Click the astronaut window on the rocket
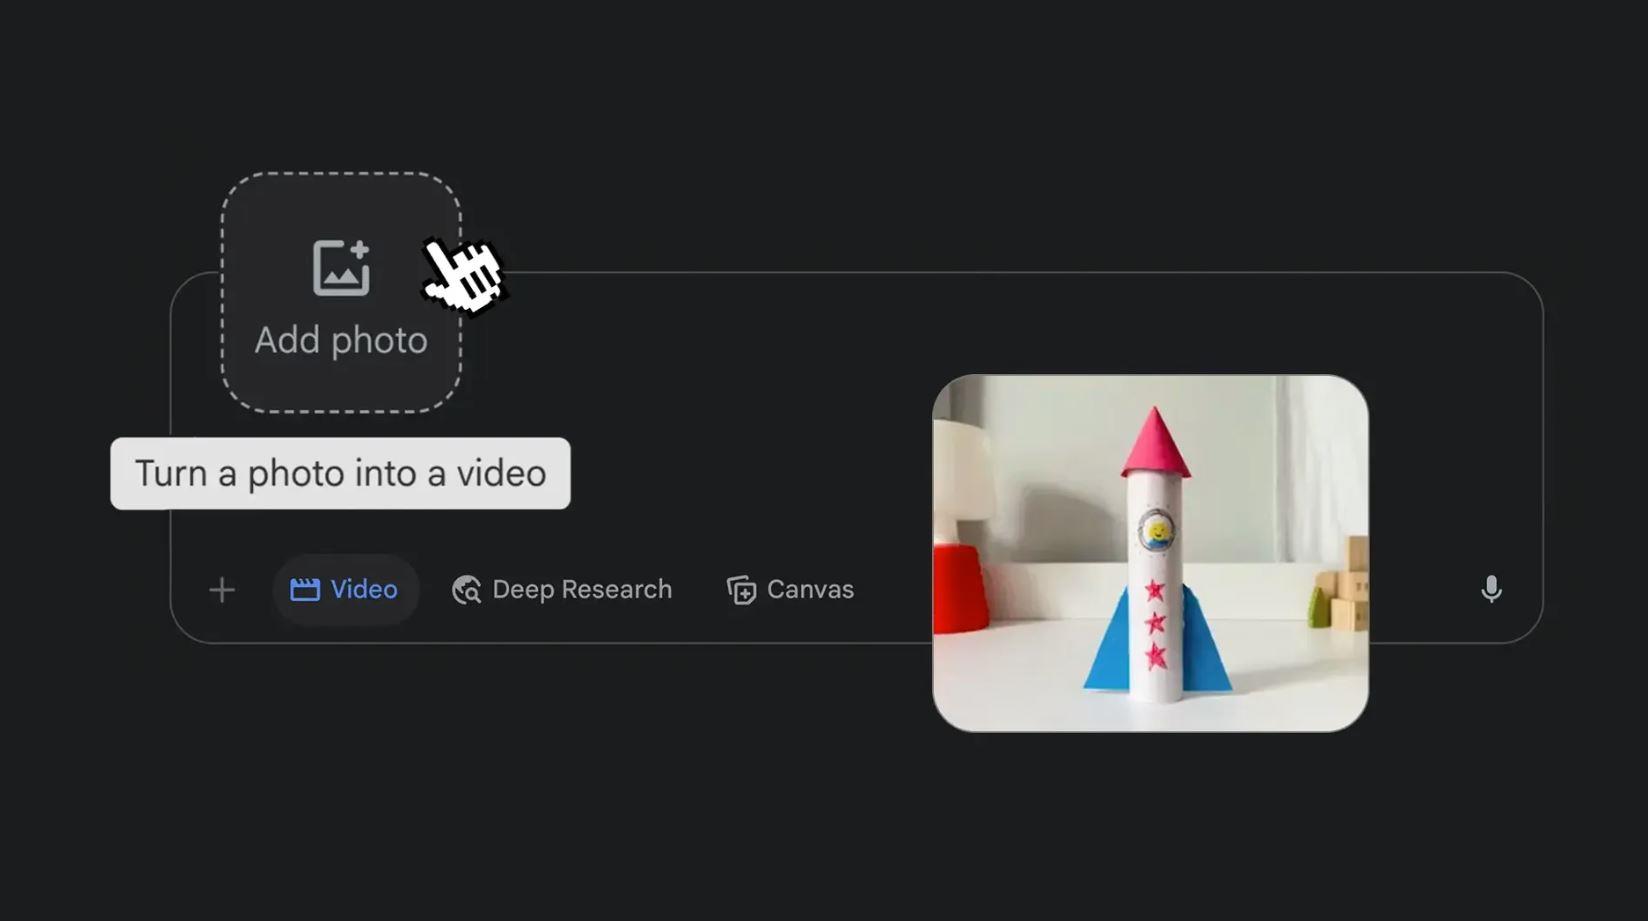The width and height of the screenshot is (1648, 921). (1157, 531)
